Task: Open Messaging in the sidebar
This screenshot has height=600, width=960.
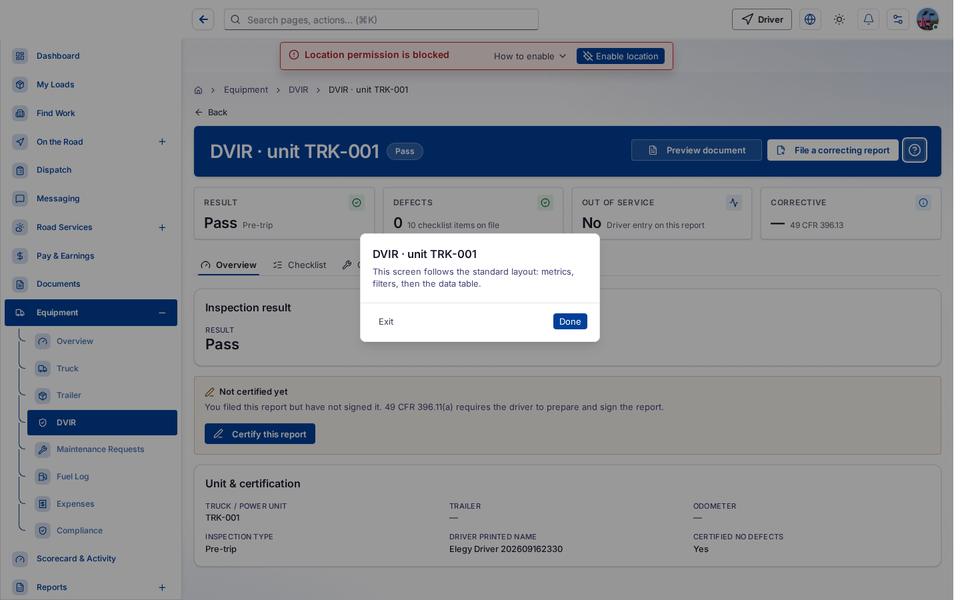Action: [x=91, y=198]
